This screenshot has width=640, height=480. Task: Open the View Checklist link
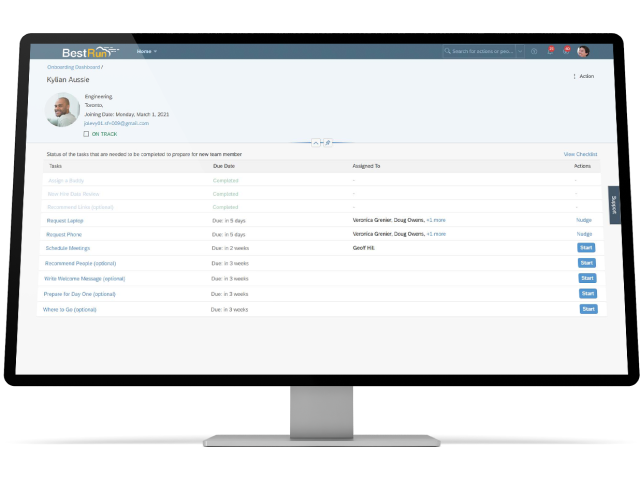(579, 154)
